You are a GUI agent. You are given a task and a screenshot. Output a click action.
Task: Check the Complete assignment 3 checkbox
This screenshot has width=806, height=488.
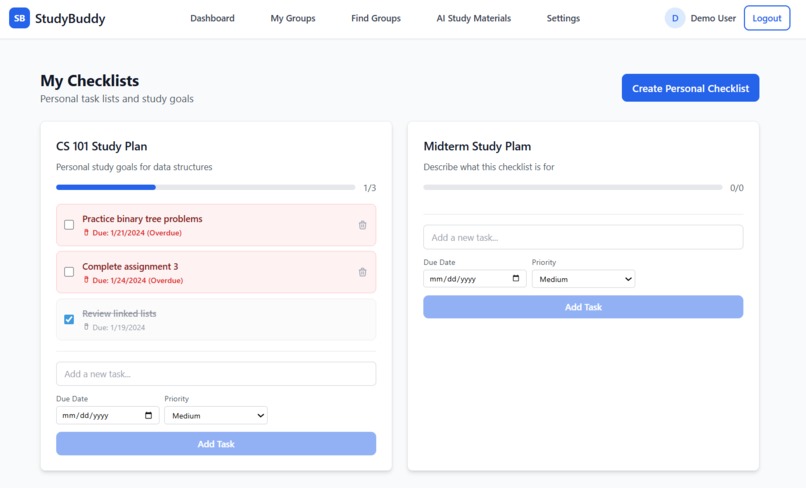coord(69,272)
